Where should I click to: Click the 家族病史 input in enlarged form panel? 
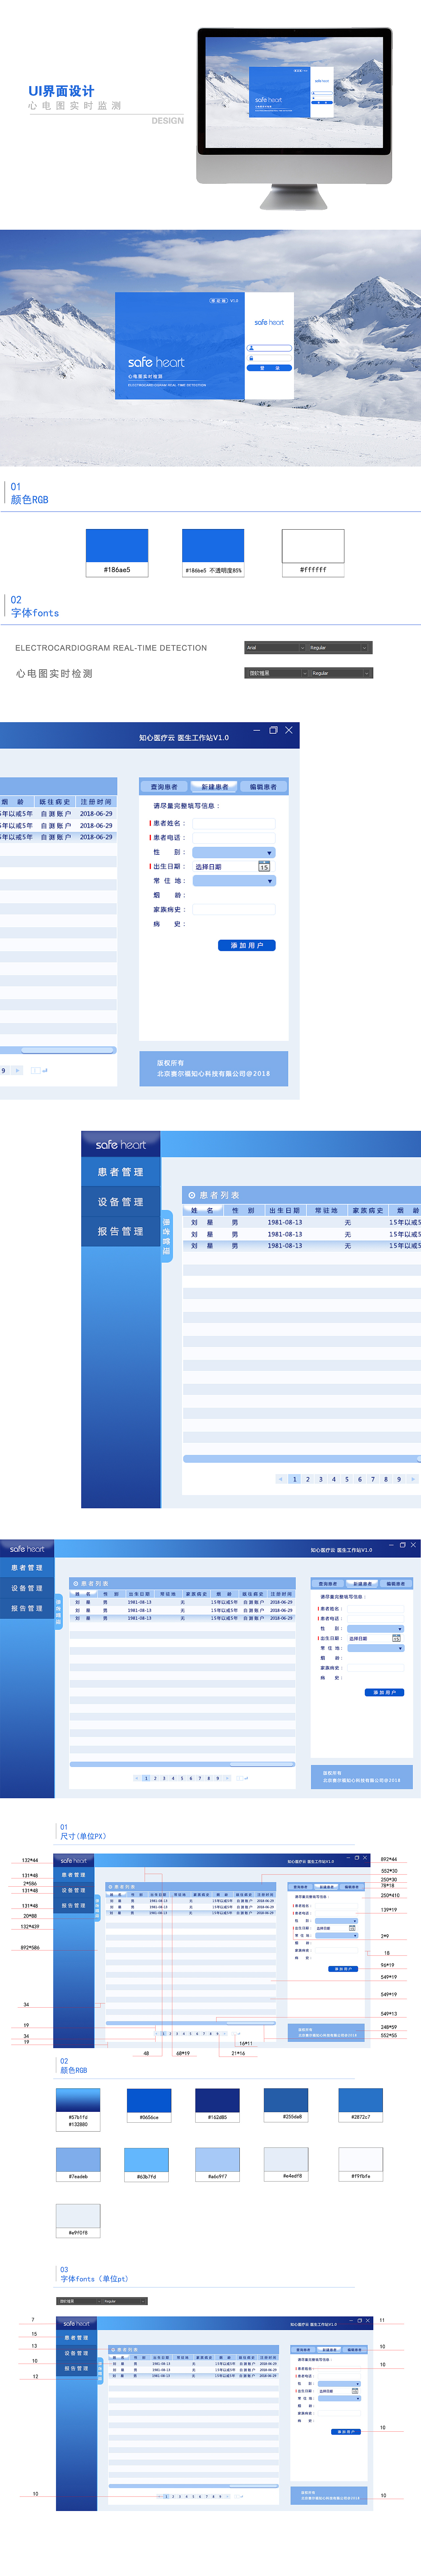coord(234,909)
